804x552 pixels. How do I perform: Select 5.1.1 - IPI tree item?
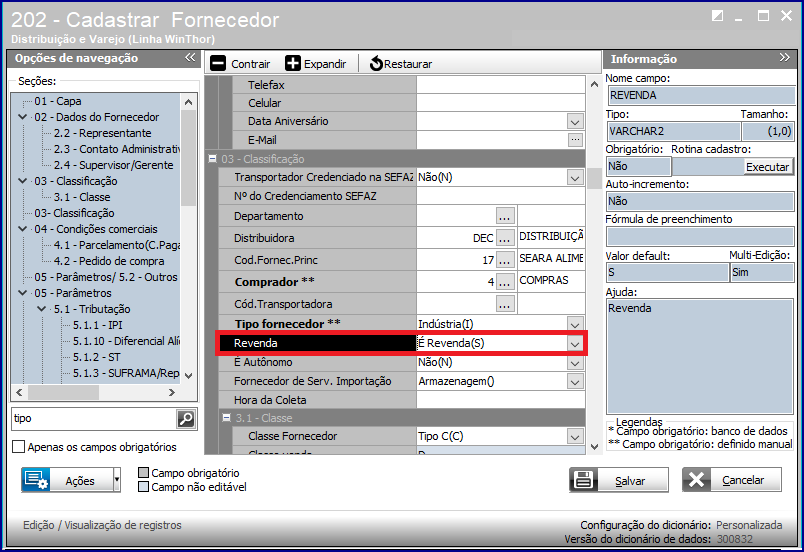(97, 325)
